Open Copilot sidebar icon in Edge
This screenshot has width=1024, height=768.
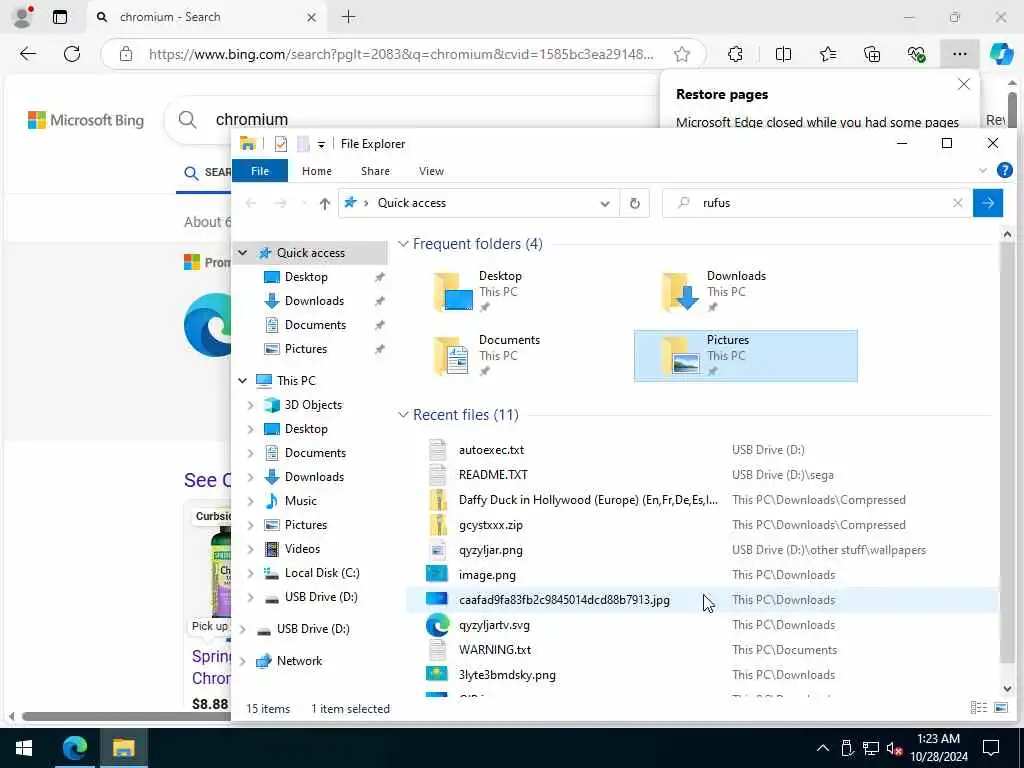(1001, 54)
